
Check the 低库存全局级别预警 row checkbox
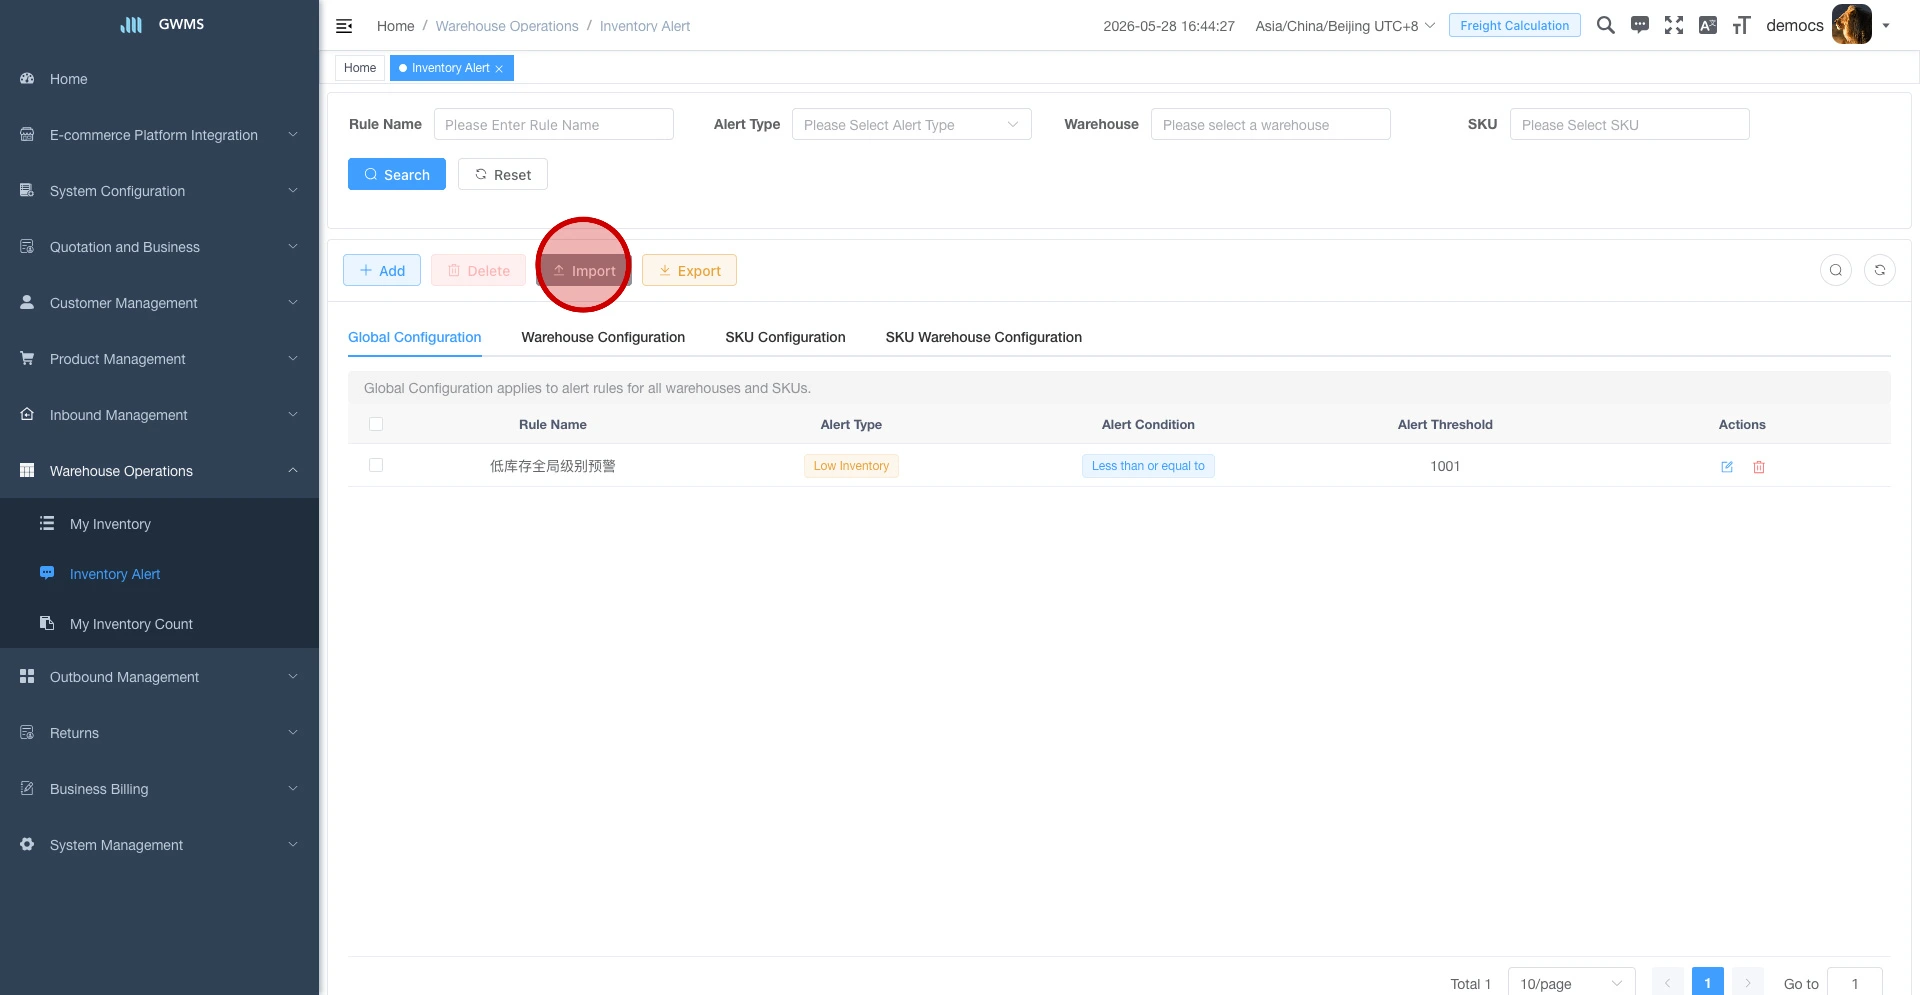376,465
